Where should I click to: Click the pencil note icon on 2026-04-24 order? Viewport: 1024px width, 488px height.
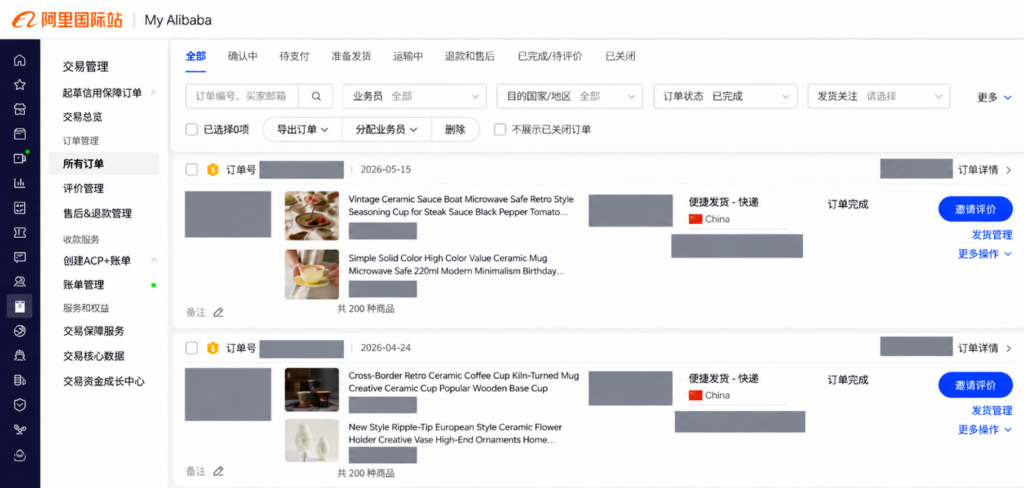coord(218,471)
